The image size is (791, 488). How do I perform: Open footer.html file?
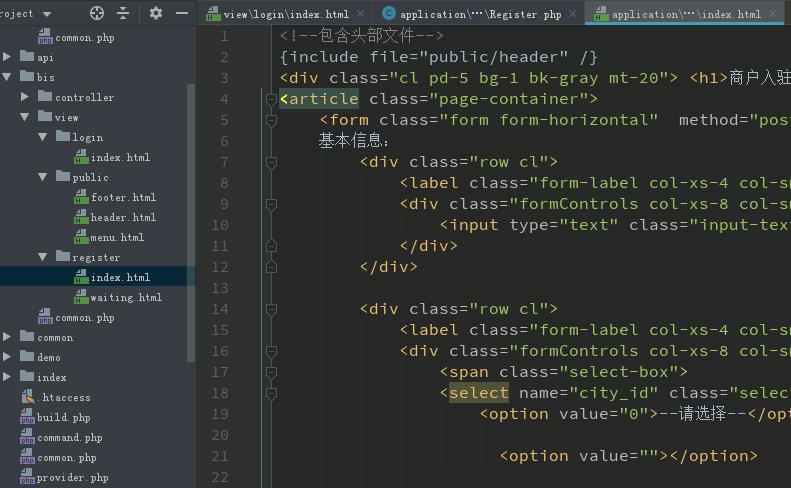(123, 197)
